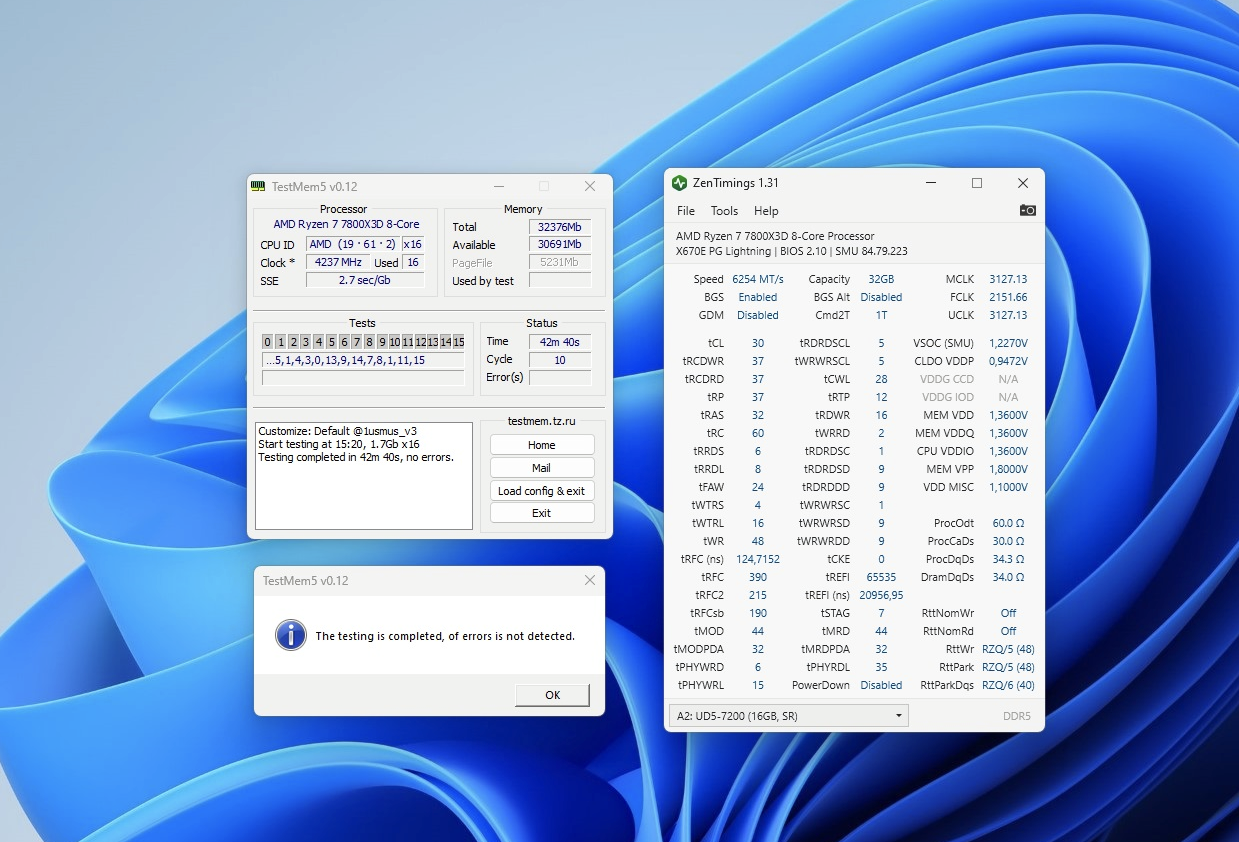The width and height of the screenshot is (1239, 842).
Task: Open the File menu in ZenTimings
Action: click(686, 211)
